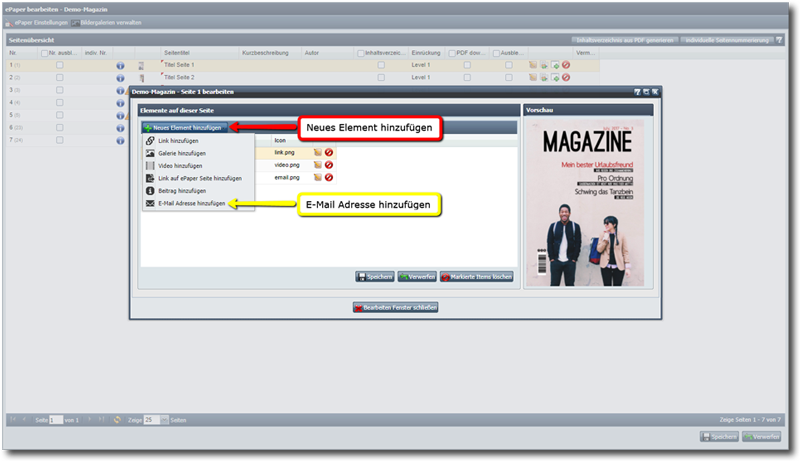
Task: Click first-page icon in pagination bar
Action: [13, 420]
